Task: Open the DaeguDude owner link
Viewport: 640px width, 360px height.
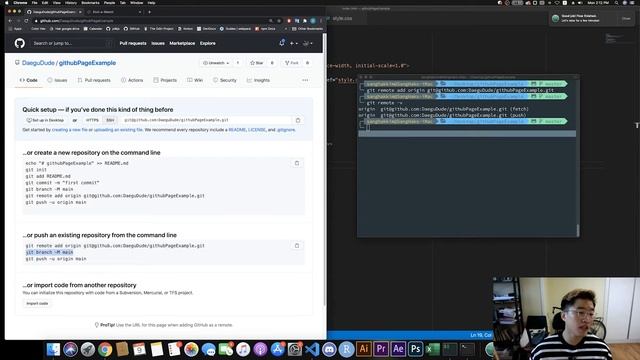Action: click(x=38, y=63)
